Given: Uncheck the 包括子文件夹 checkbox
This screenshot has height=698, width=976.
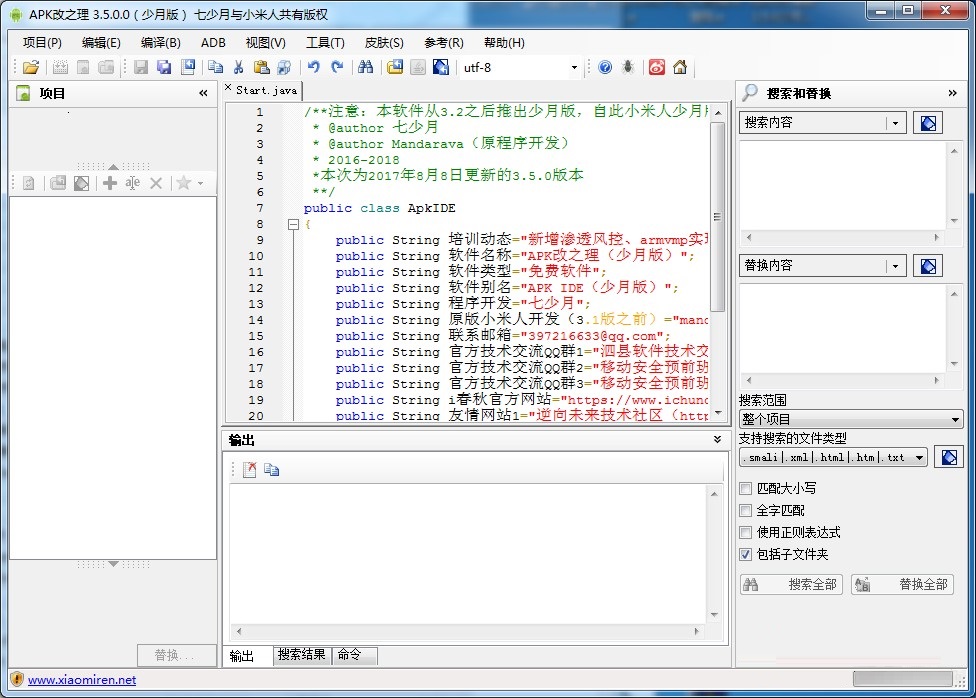Looking at the screenshot, I should pyautogui.click(x=746, y=554).
